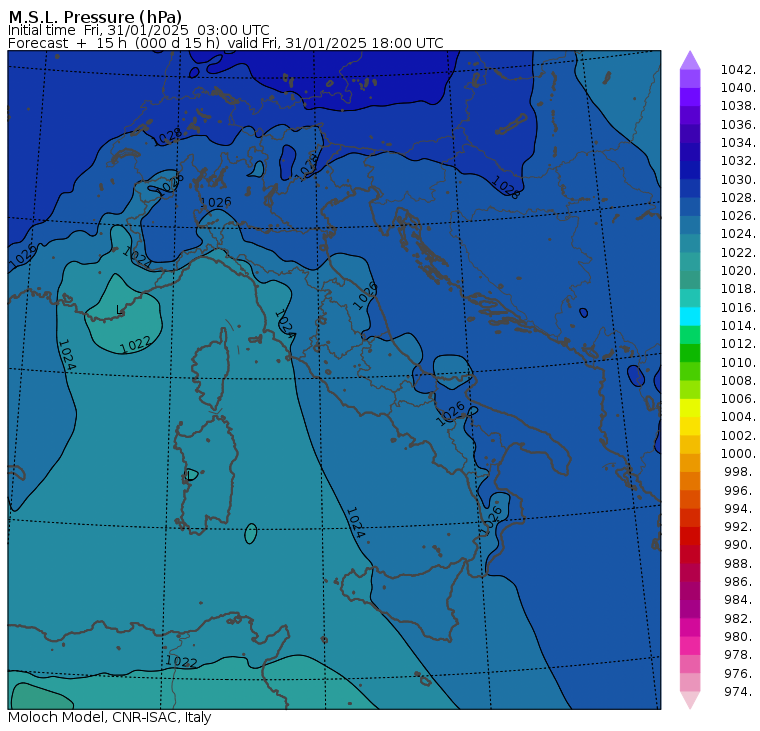Click the 1004. legend value
This screenshot has width=760, height=731.
pos(738,417)
